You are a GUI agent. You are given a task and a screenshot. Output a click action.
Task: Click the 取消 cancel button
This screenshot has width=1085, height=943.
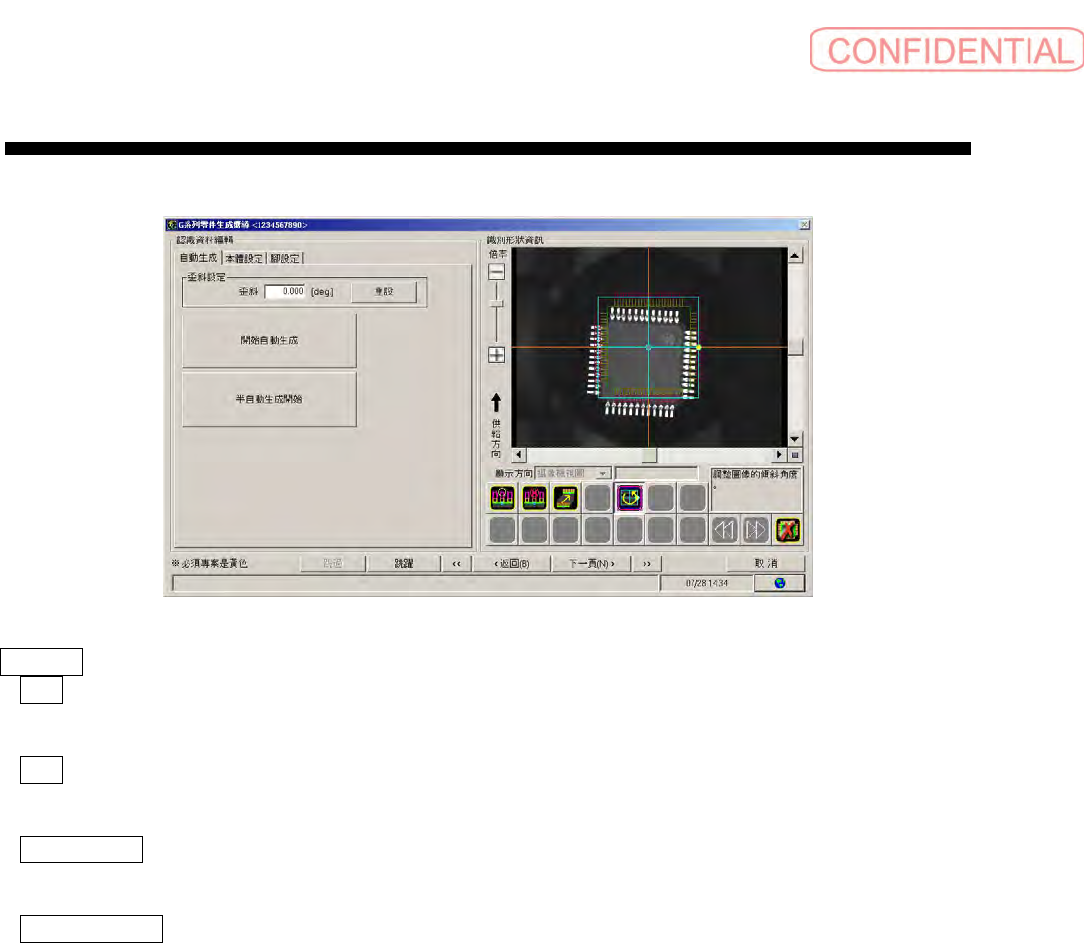coord(765,563)
